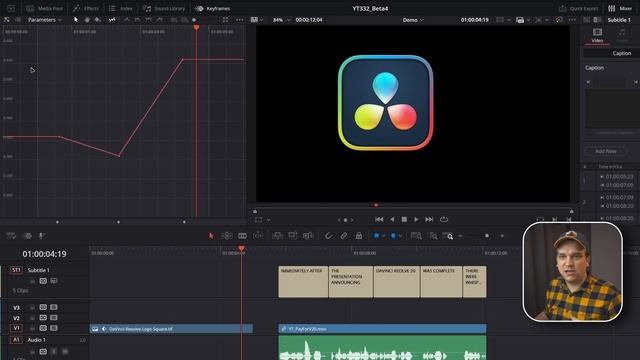Select the DaVinci Resolve Logo Square clip
The image size is (640, 360).
tap(171, 329)
